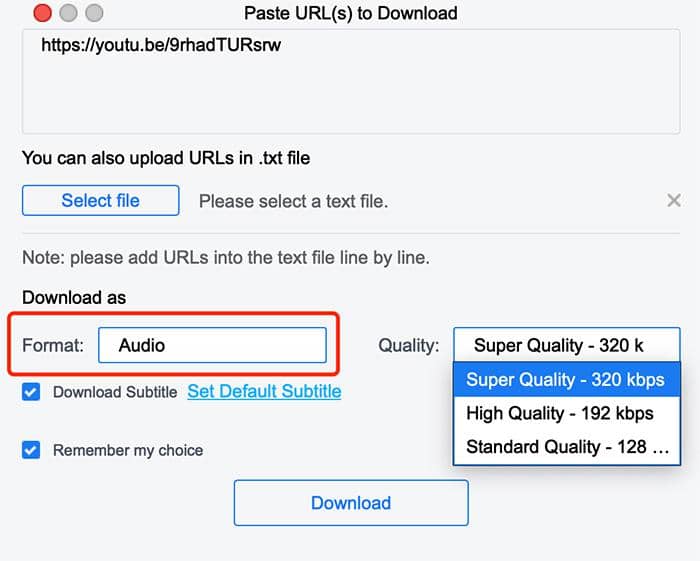This screenshot has height=561, width=700.
Task: Click the gray minimize window button
Action: click(68, 13)
